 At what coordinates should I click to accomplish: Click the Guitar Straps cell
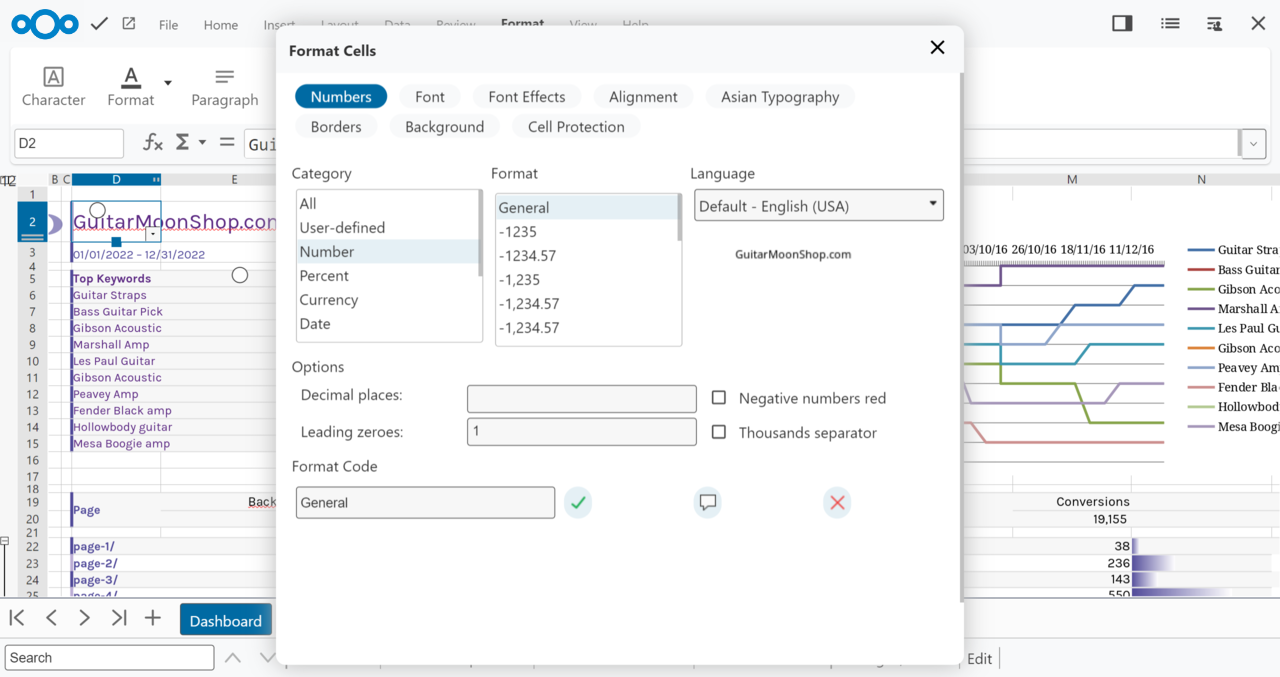tap(110, 295)
